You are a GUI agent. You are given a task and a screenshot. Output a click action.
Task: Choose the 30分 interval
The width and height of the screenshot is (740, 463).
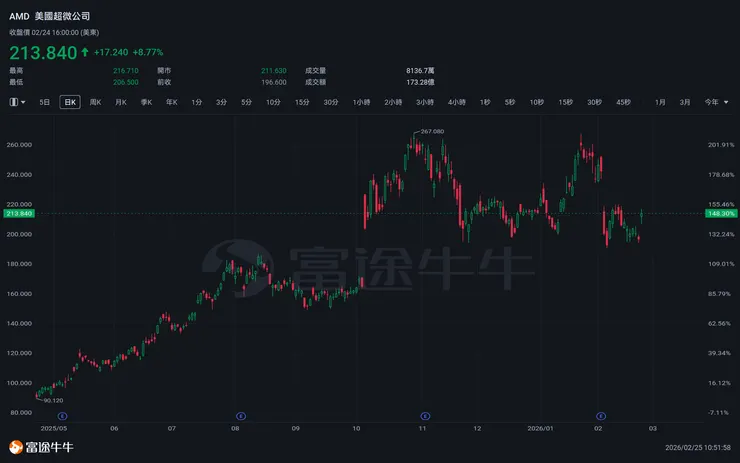331,102
